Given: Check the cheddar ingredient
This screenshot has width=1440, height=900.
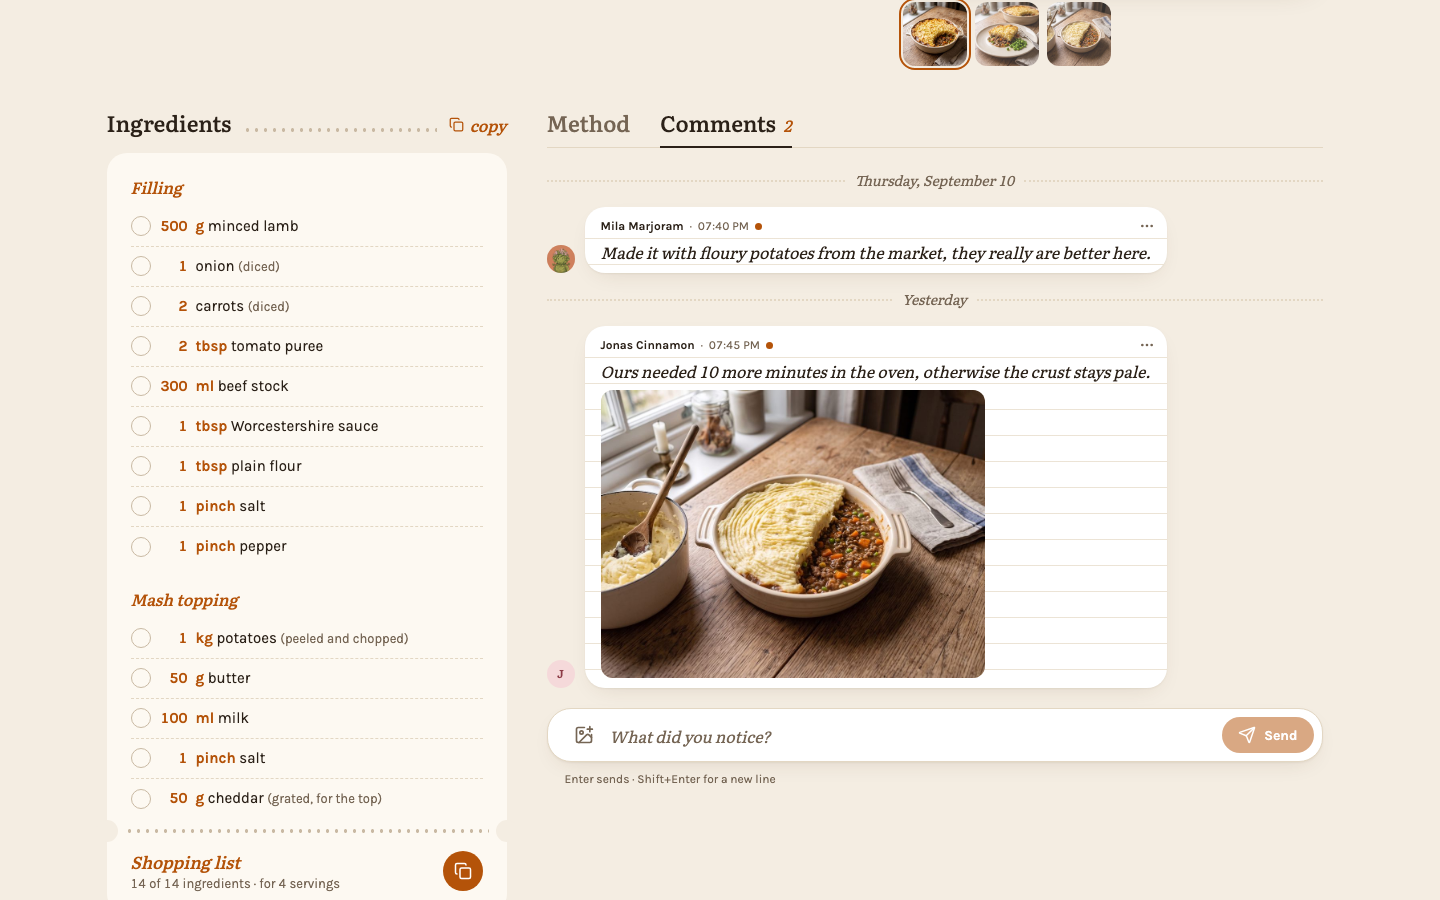Looking at the screenshot, I should pyautogui.click(x=141, y=798).
